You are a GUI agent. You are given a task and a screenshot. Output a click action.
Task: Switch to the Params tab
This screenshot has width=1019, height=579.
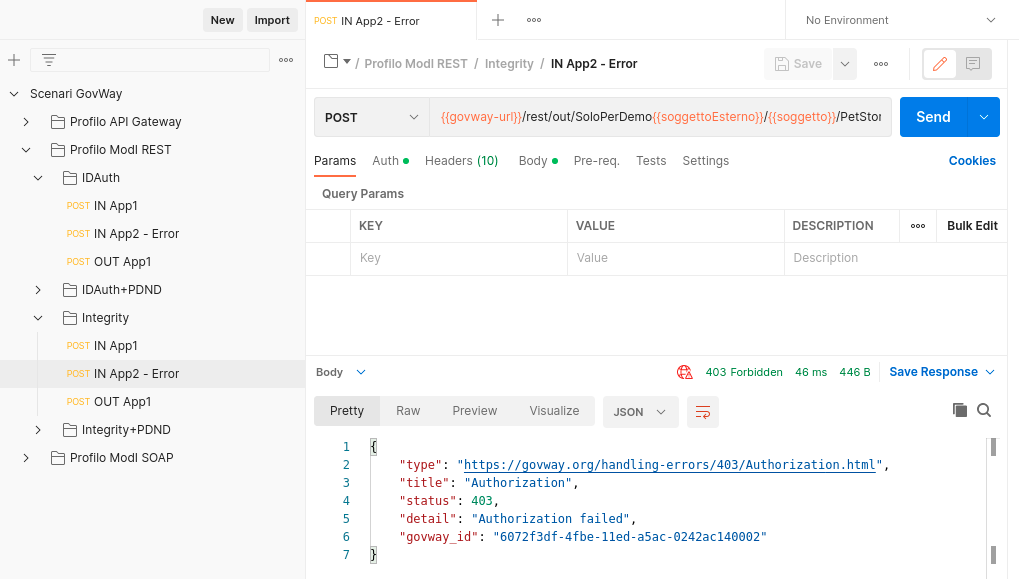point(335,161)
